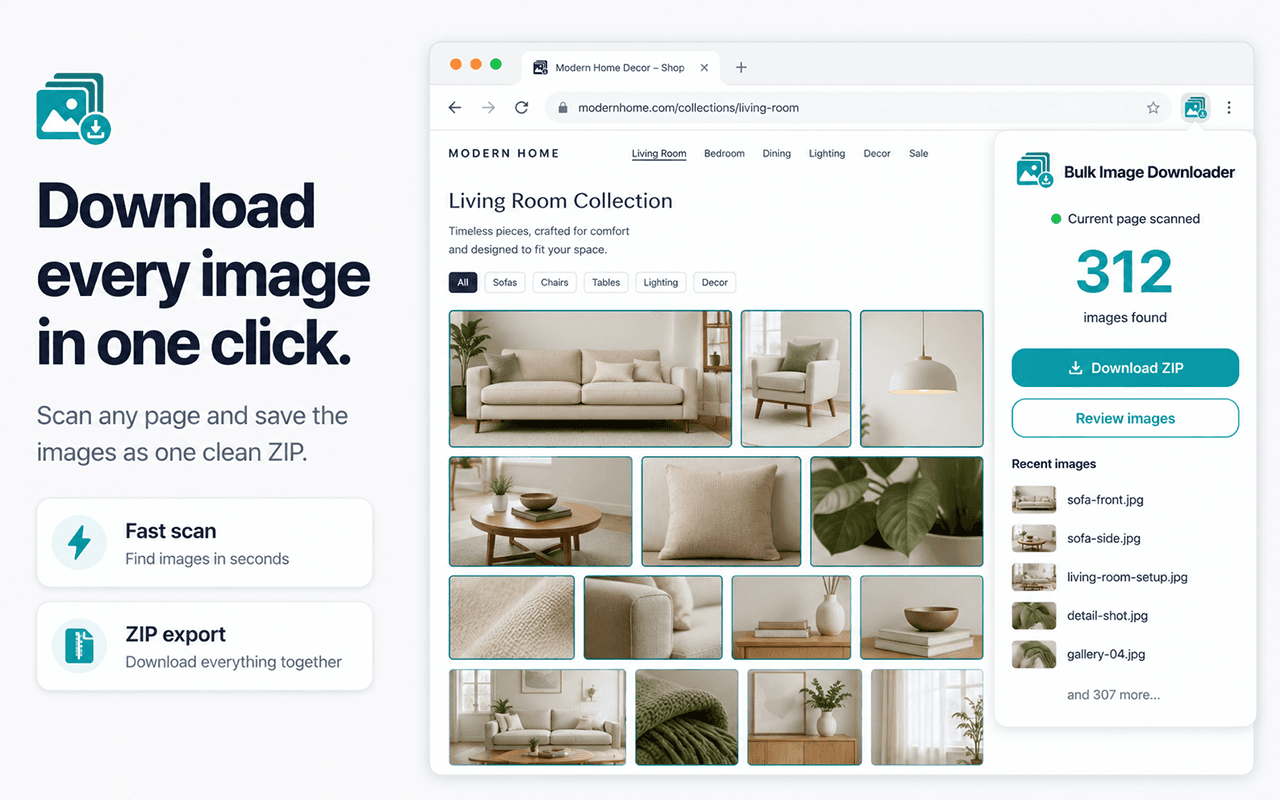This screenshot has height=800, width=1280.
Task: Click the white pendant lamp image
Action: click(x=922, y=378)
